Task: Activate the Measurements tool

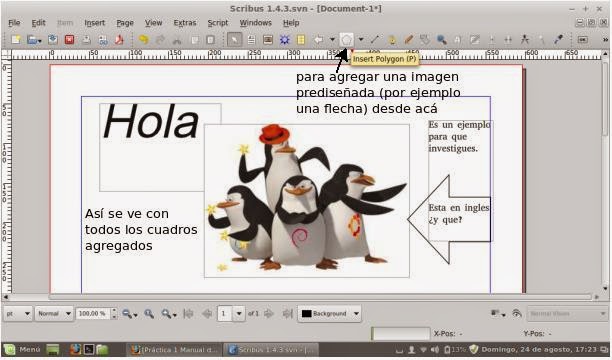Action: click(525, 39)
